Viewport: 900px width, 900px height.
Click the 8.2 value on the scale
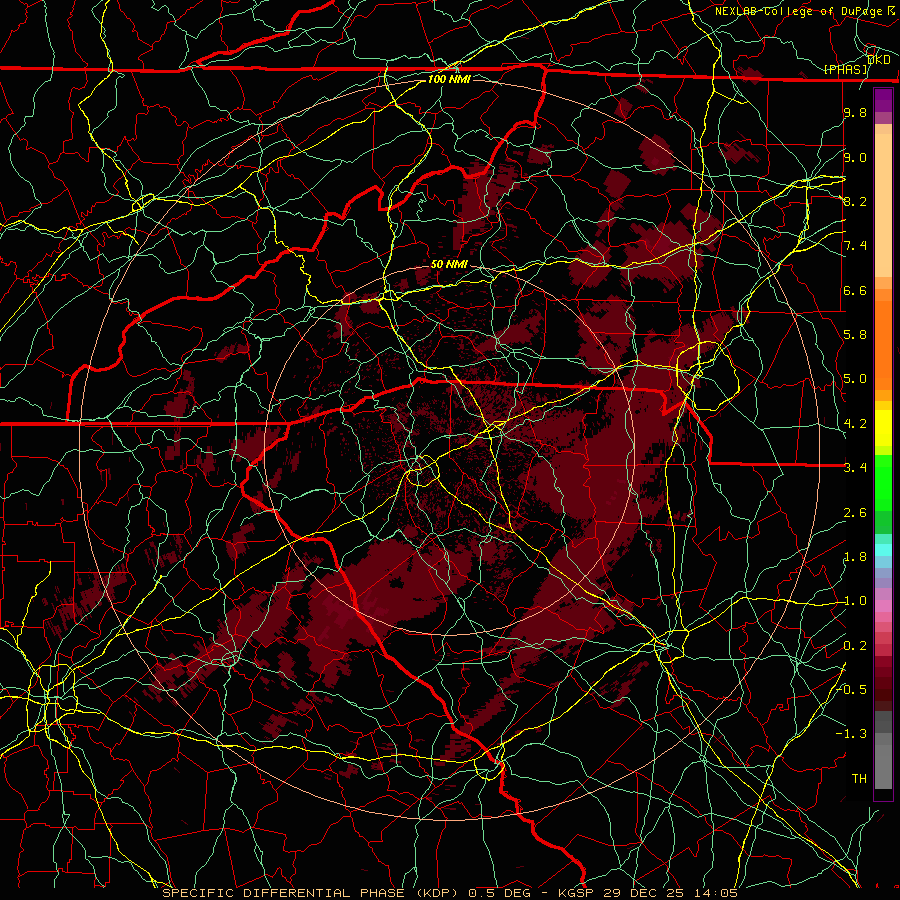point(855,202)
